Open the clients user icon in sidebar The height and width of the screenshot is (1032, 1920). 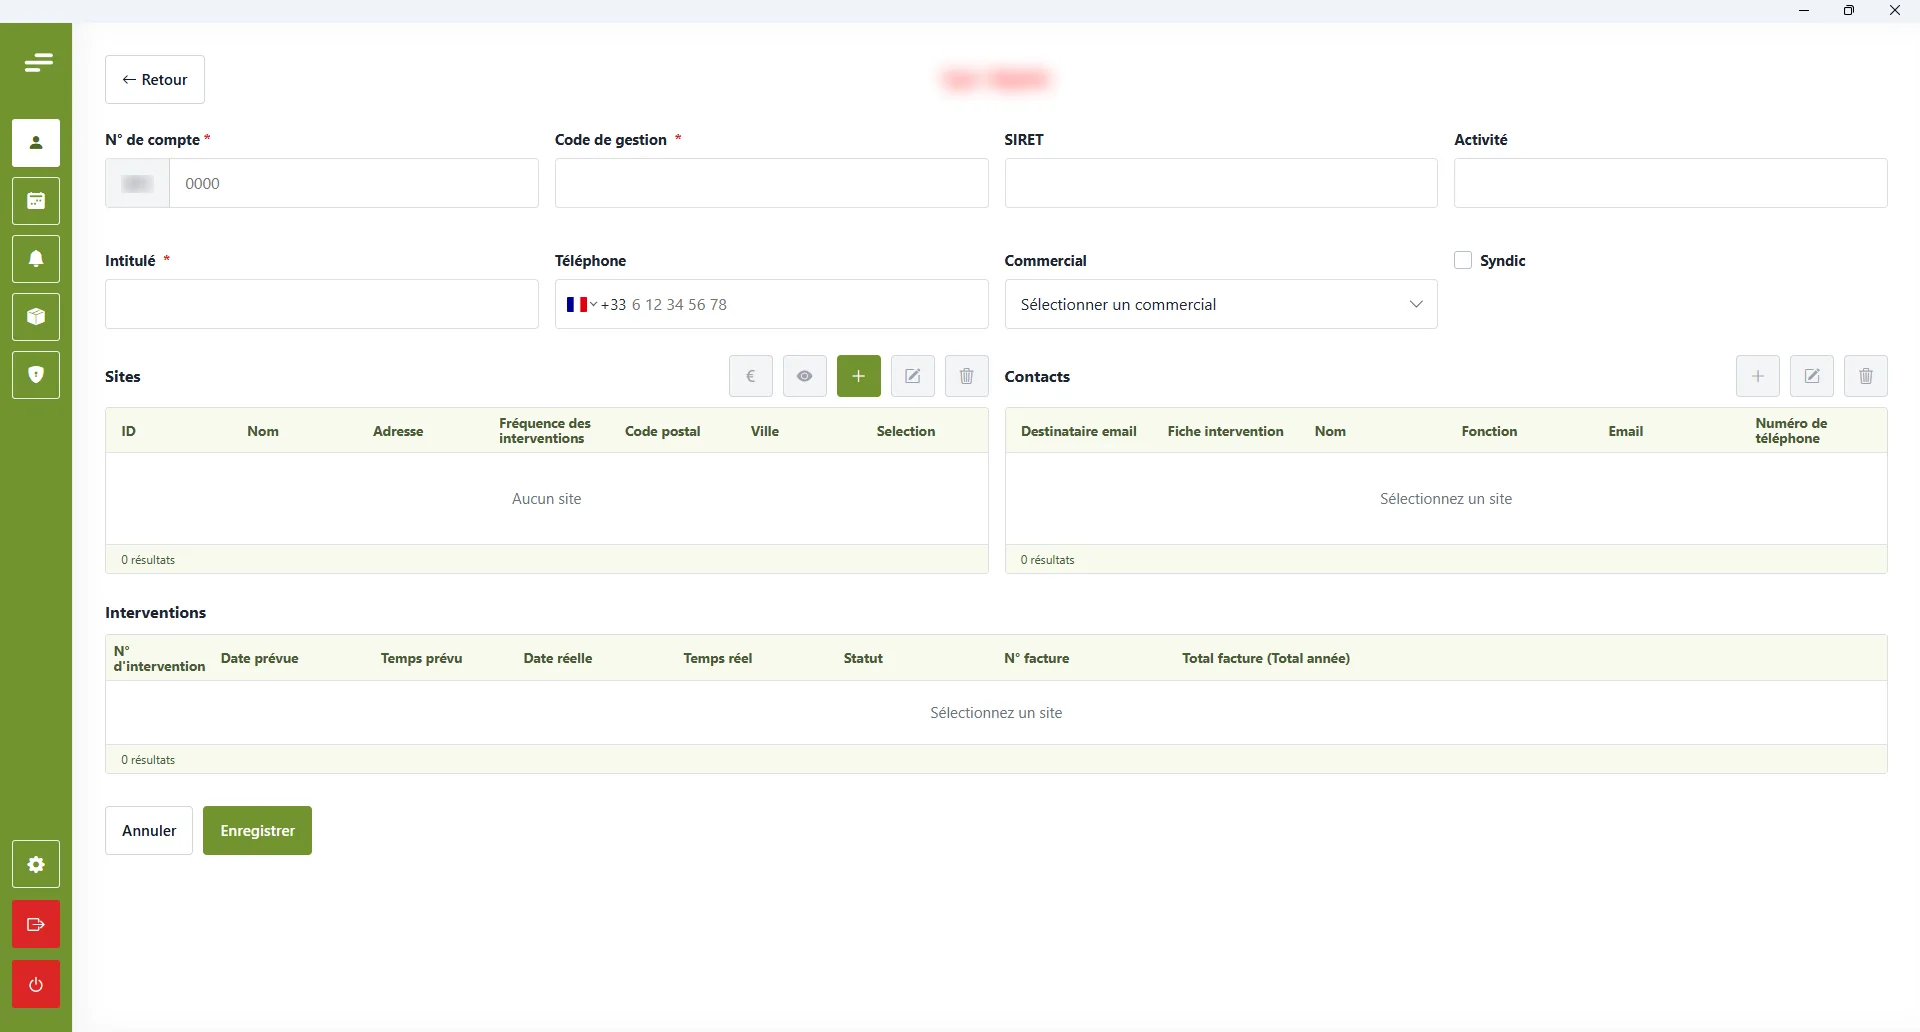(x=36, y=143)
